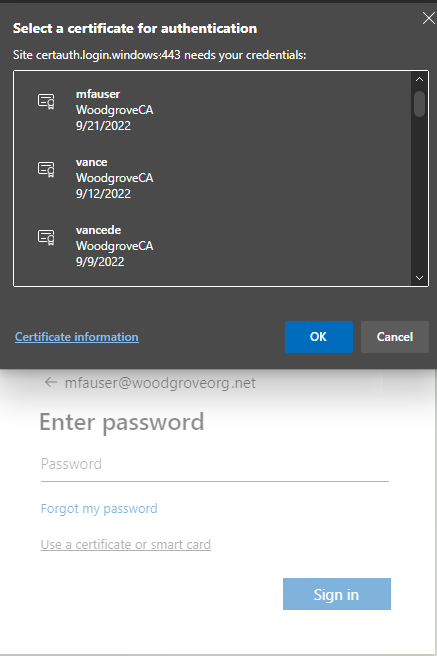Close the certificate selection dialog
Screen dimensions: 437x656
tap(429, 18)
